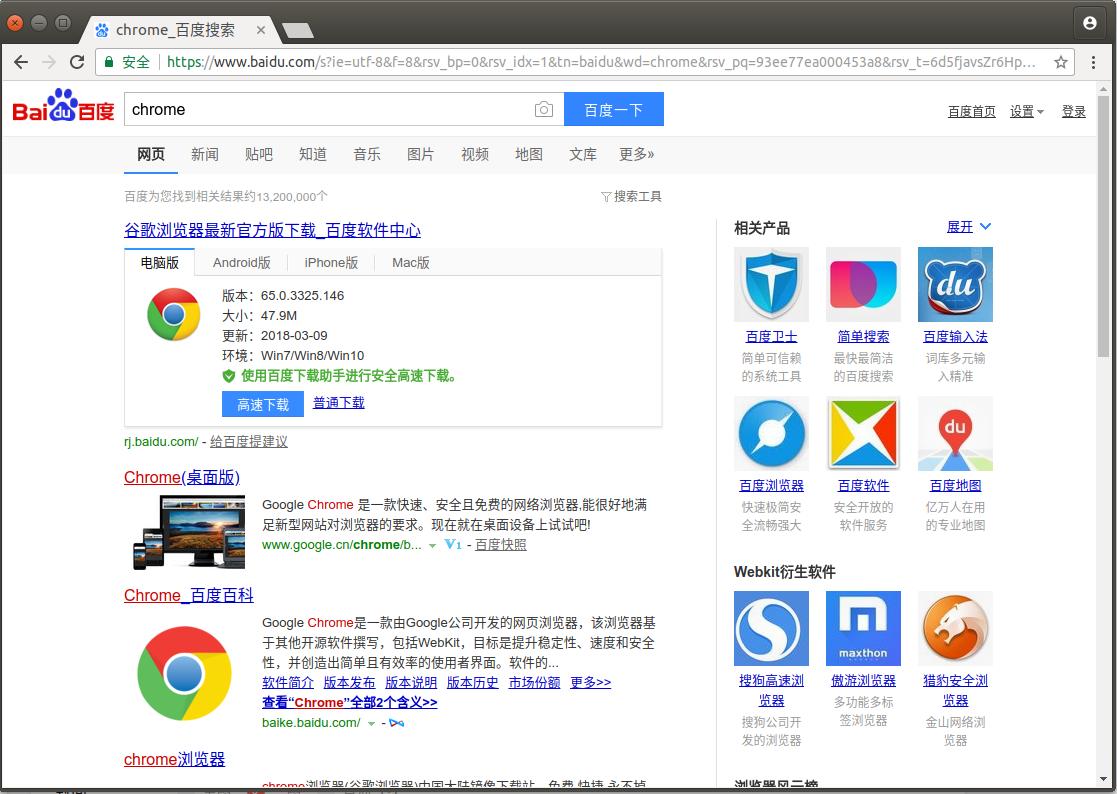Click the 猎豹安全浏览器 leopard icon
The height and width of the screenshot is (794, 1117).
pos(955,628)
